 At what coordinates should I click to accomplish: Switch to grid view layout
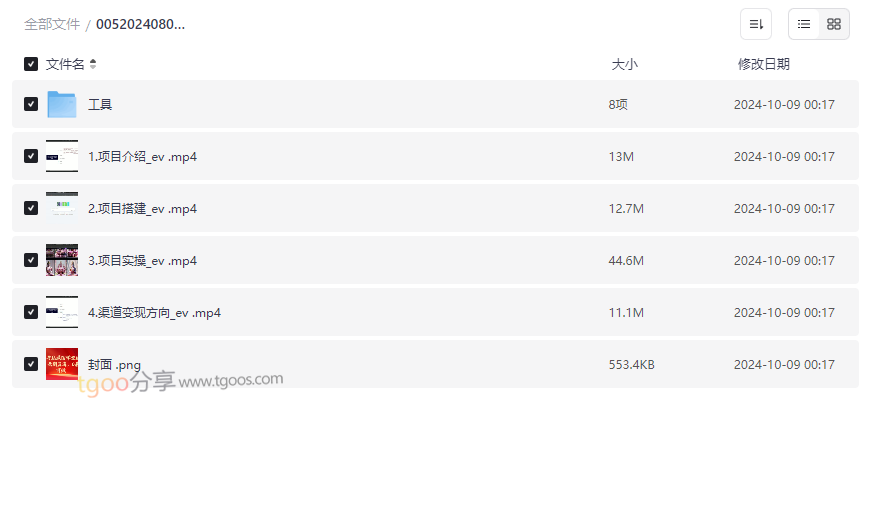pos(834,24)
